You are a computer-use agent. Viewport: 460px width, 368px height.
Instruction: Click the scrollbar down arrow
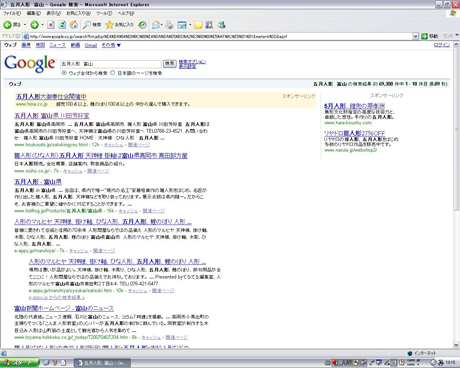tap(456, 345)
